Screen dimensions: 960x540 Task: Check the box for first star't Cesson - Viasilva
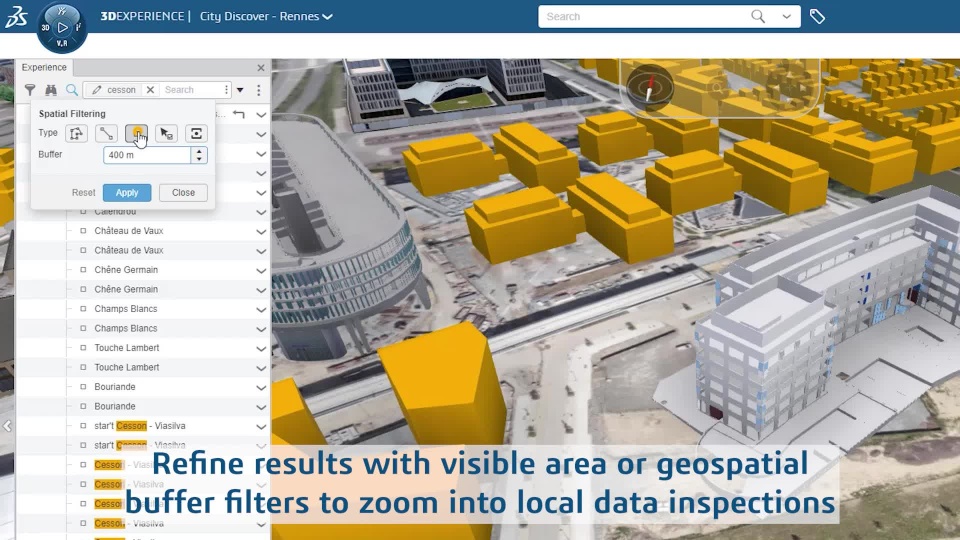83,426
